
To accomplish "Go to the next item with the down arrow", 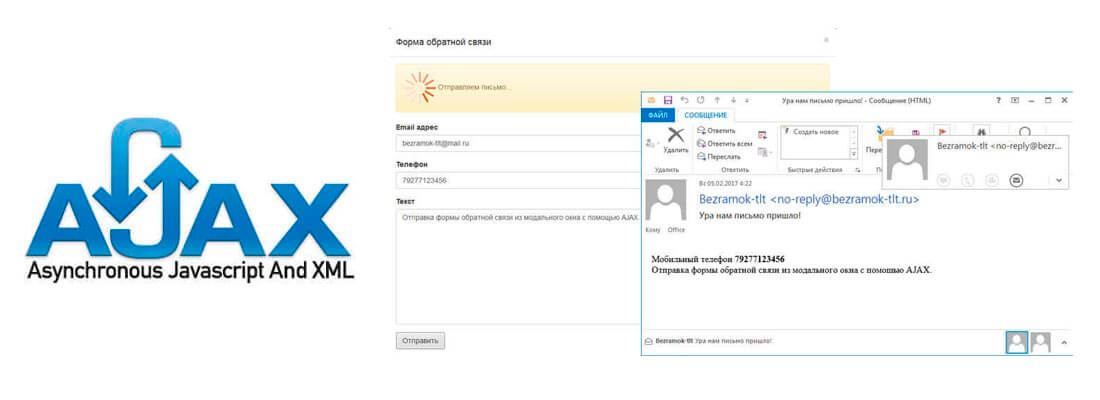I will point(733,100).
